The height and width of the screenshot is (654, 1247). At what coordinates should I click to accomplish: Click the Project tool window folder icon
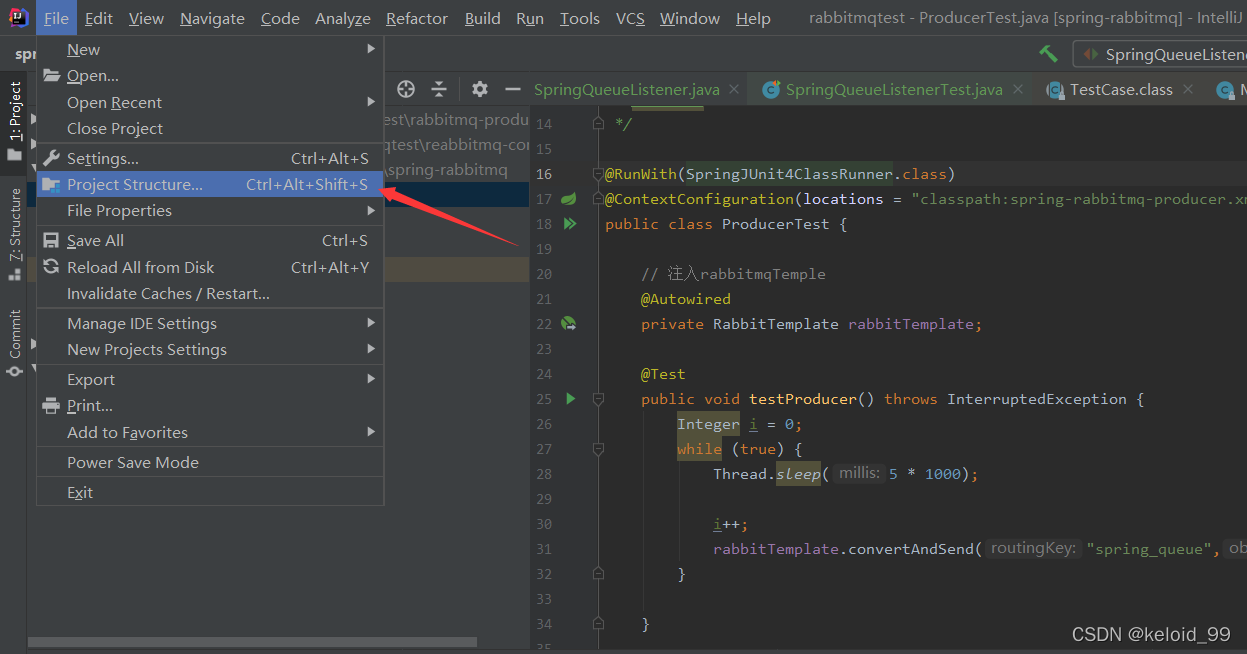click(x=14, y=155)
